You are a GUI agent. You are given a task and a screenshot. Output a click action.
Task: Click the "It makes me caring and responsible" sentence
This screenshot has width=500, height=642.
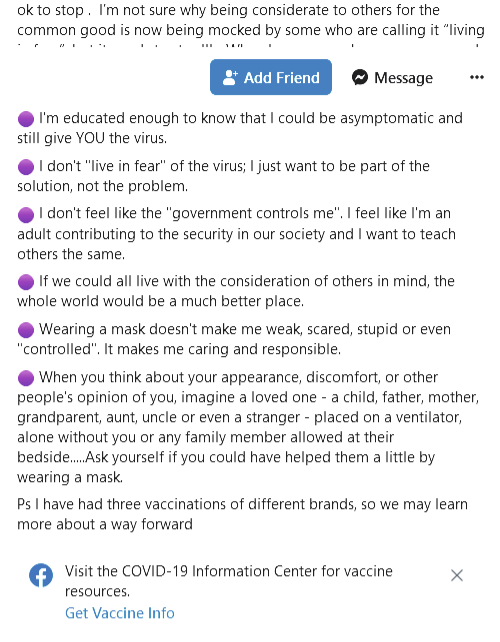[x=222, y=349]
